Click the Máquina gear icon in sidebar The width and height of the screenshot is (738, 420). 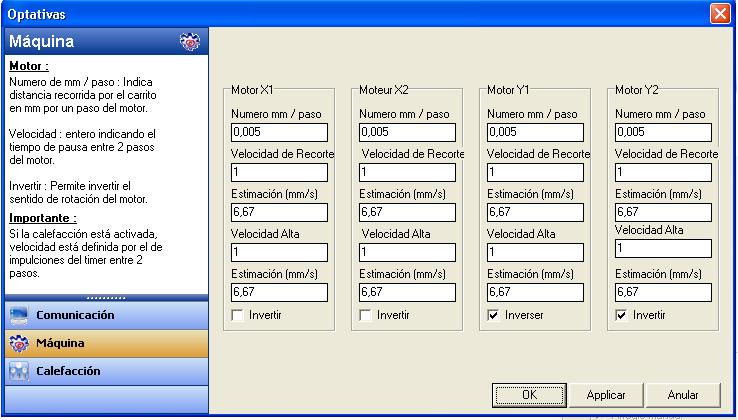tap(19, 343)
